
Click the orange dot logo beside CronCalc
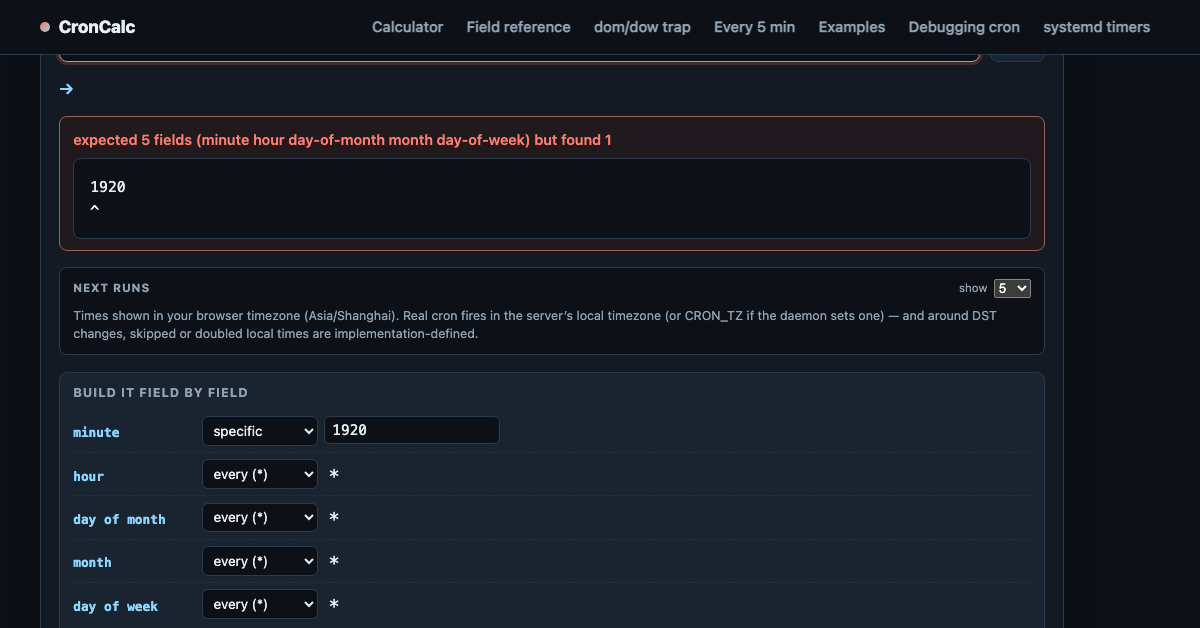tap(45, 27)
